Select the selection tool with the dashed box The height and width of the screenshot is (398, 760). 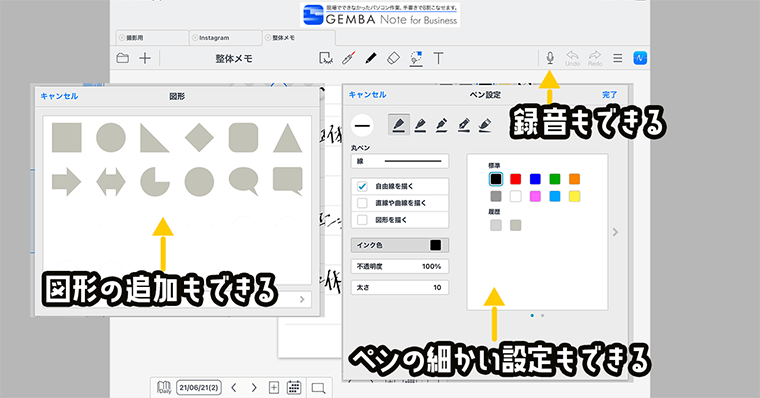pyautogui.click(x=326, y=58)
